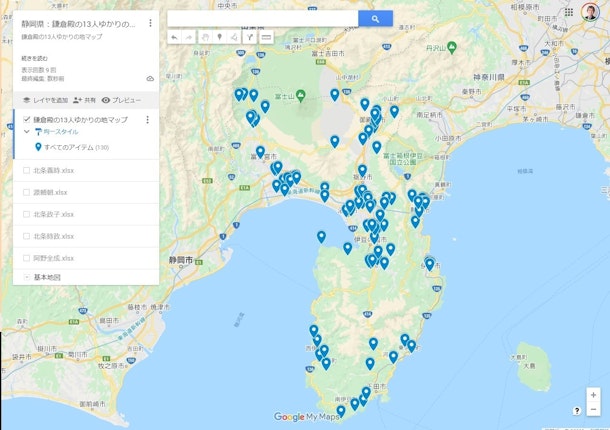Enable the 源頼朝.xlsx layer checkbox
The height and width of the screenshot is (430, 610).
pos(27,192)
